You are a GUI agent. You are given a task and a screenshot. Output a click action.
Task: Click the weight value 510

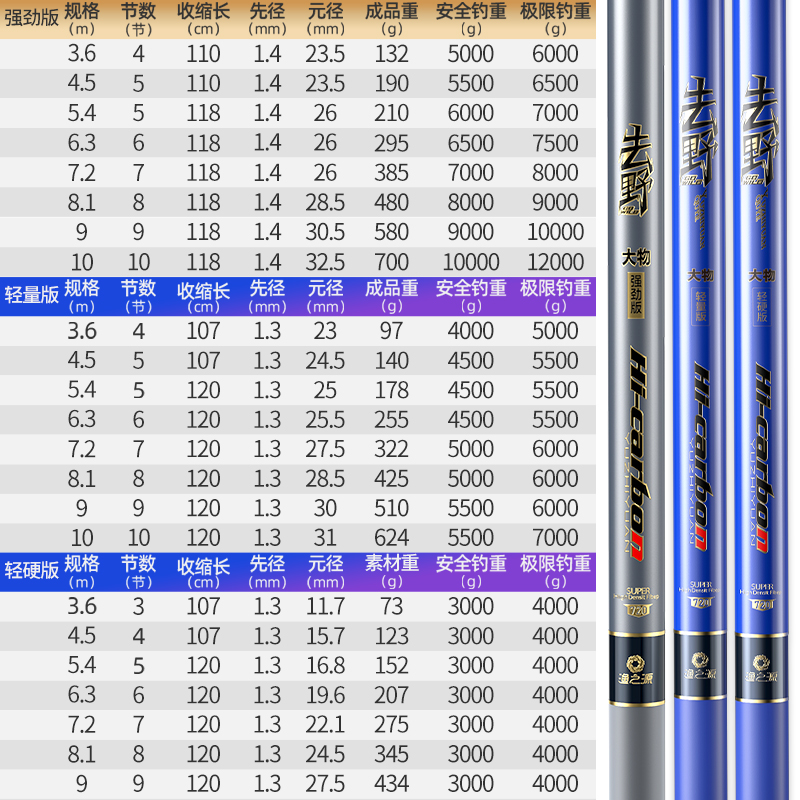click(391, 509)
